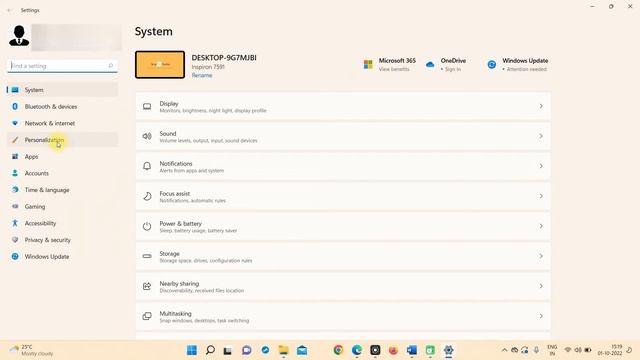
Task: Expand the Nearby sharing row chevron
Action: (541, 286)
